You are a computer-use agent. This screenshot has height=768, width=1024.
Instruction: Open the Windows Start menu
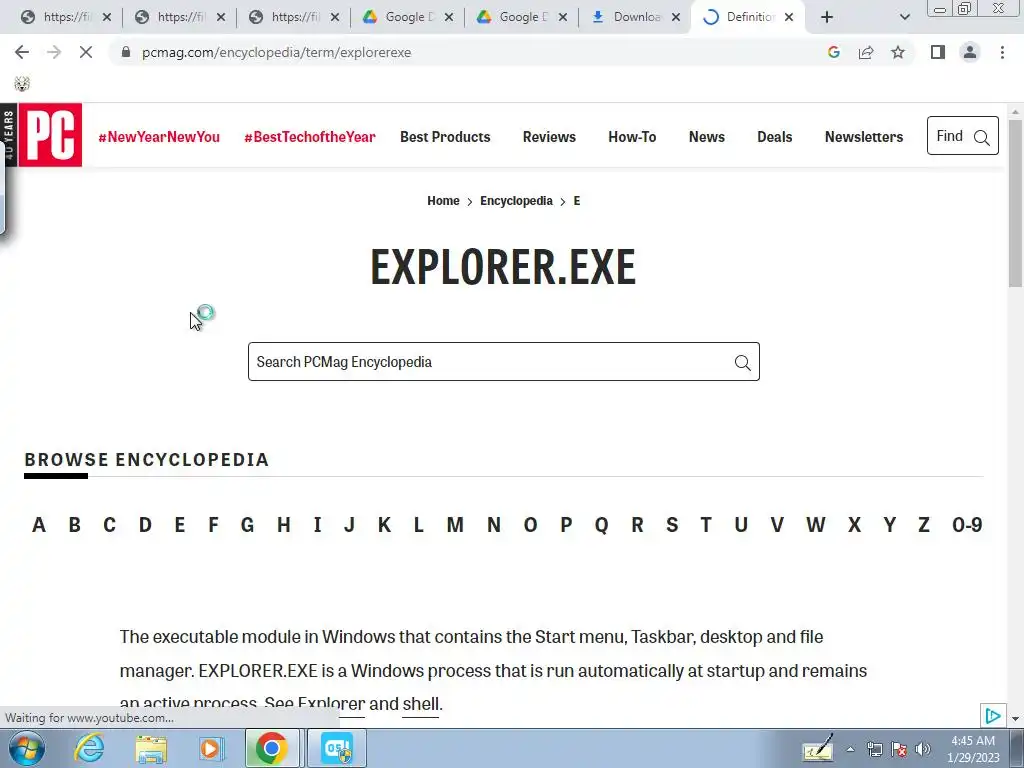click(26, 748)
